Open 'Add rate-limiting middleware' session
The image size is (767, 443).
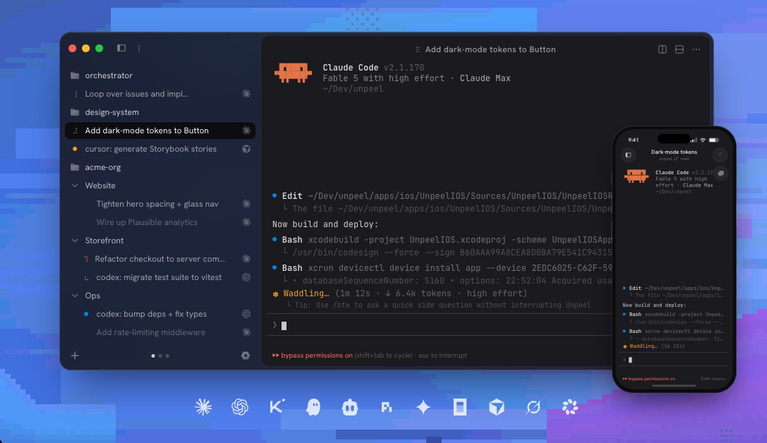pyautogui.click(x=160, y=332)
